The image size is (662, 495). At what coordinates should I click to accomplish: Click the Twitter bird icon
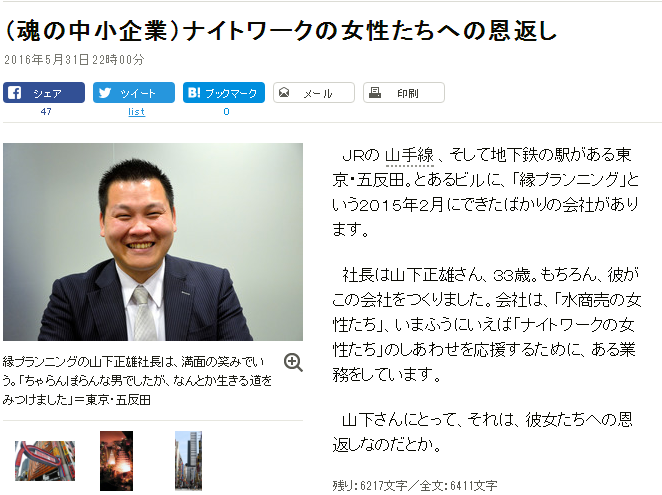105,92
